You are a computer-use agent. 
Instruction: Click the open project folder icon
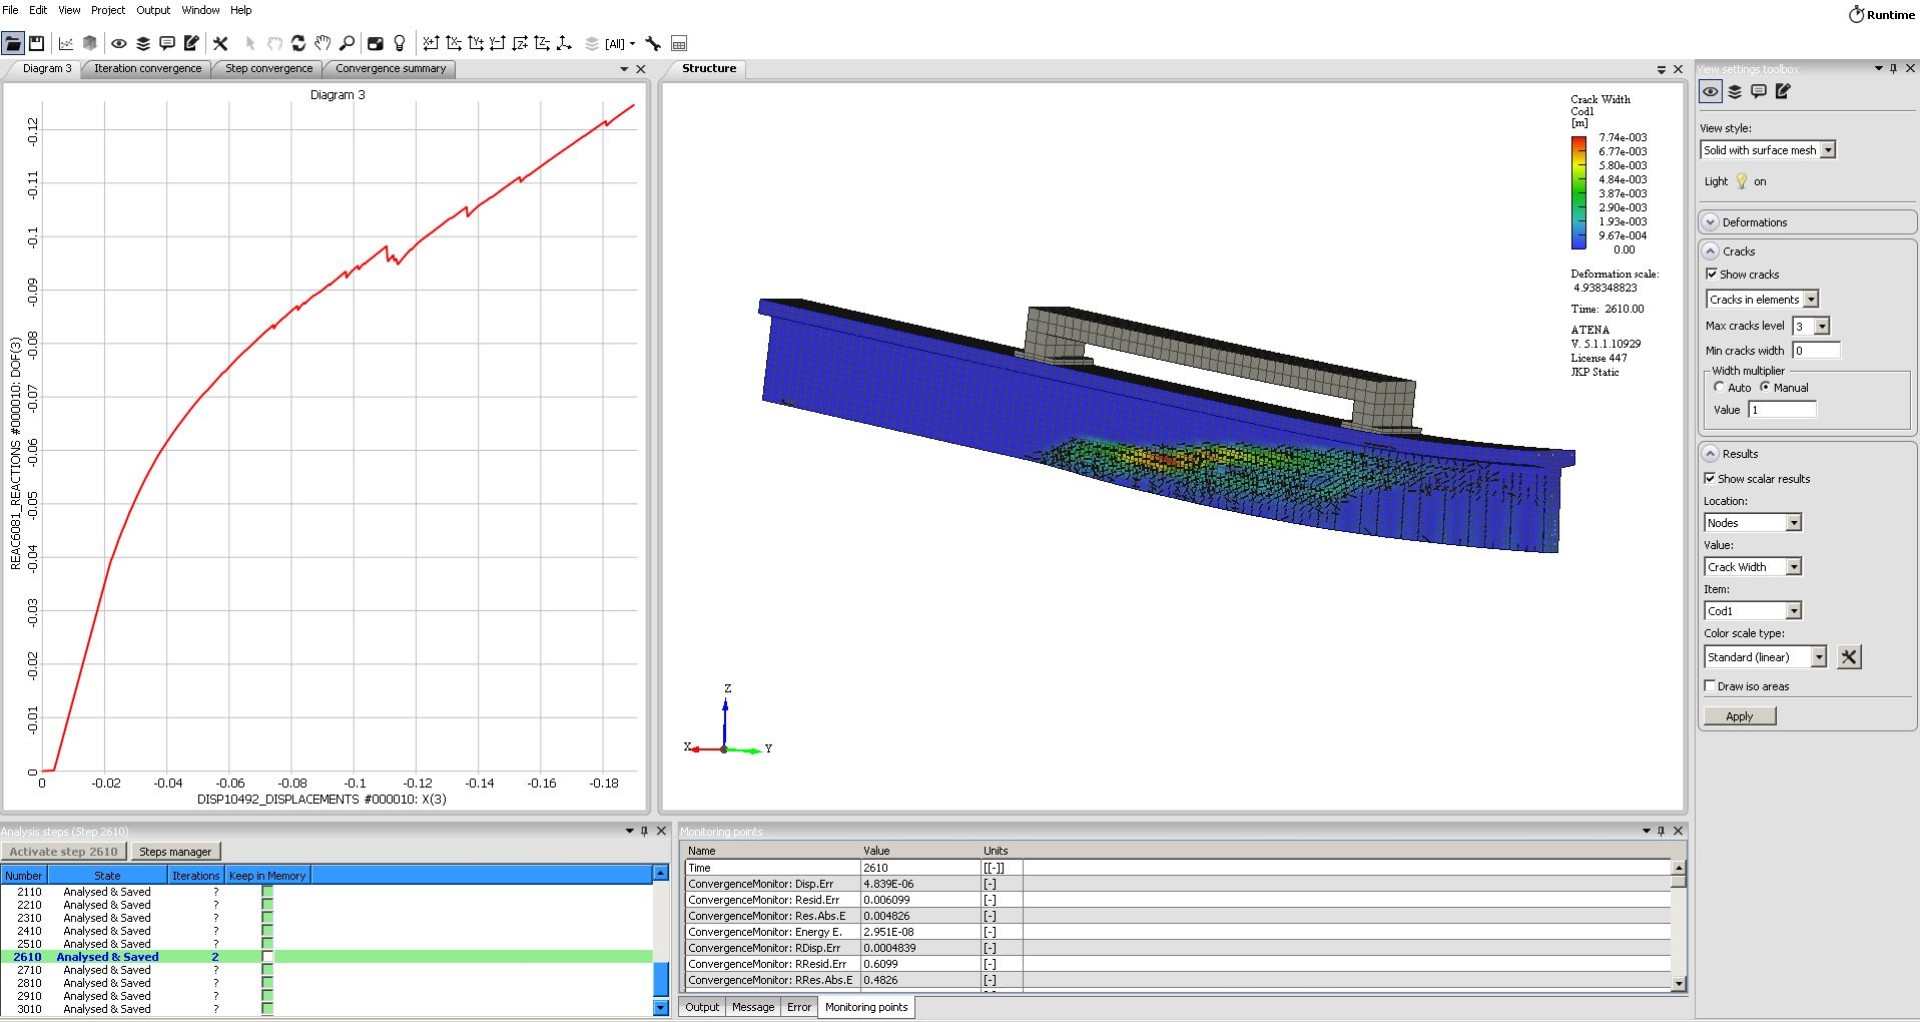pyautogui.click(x=13, y=43)
